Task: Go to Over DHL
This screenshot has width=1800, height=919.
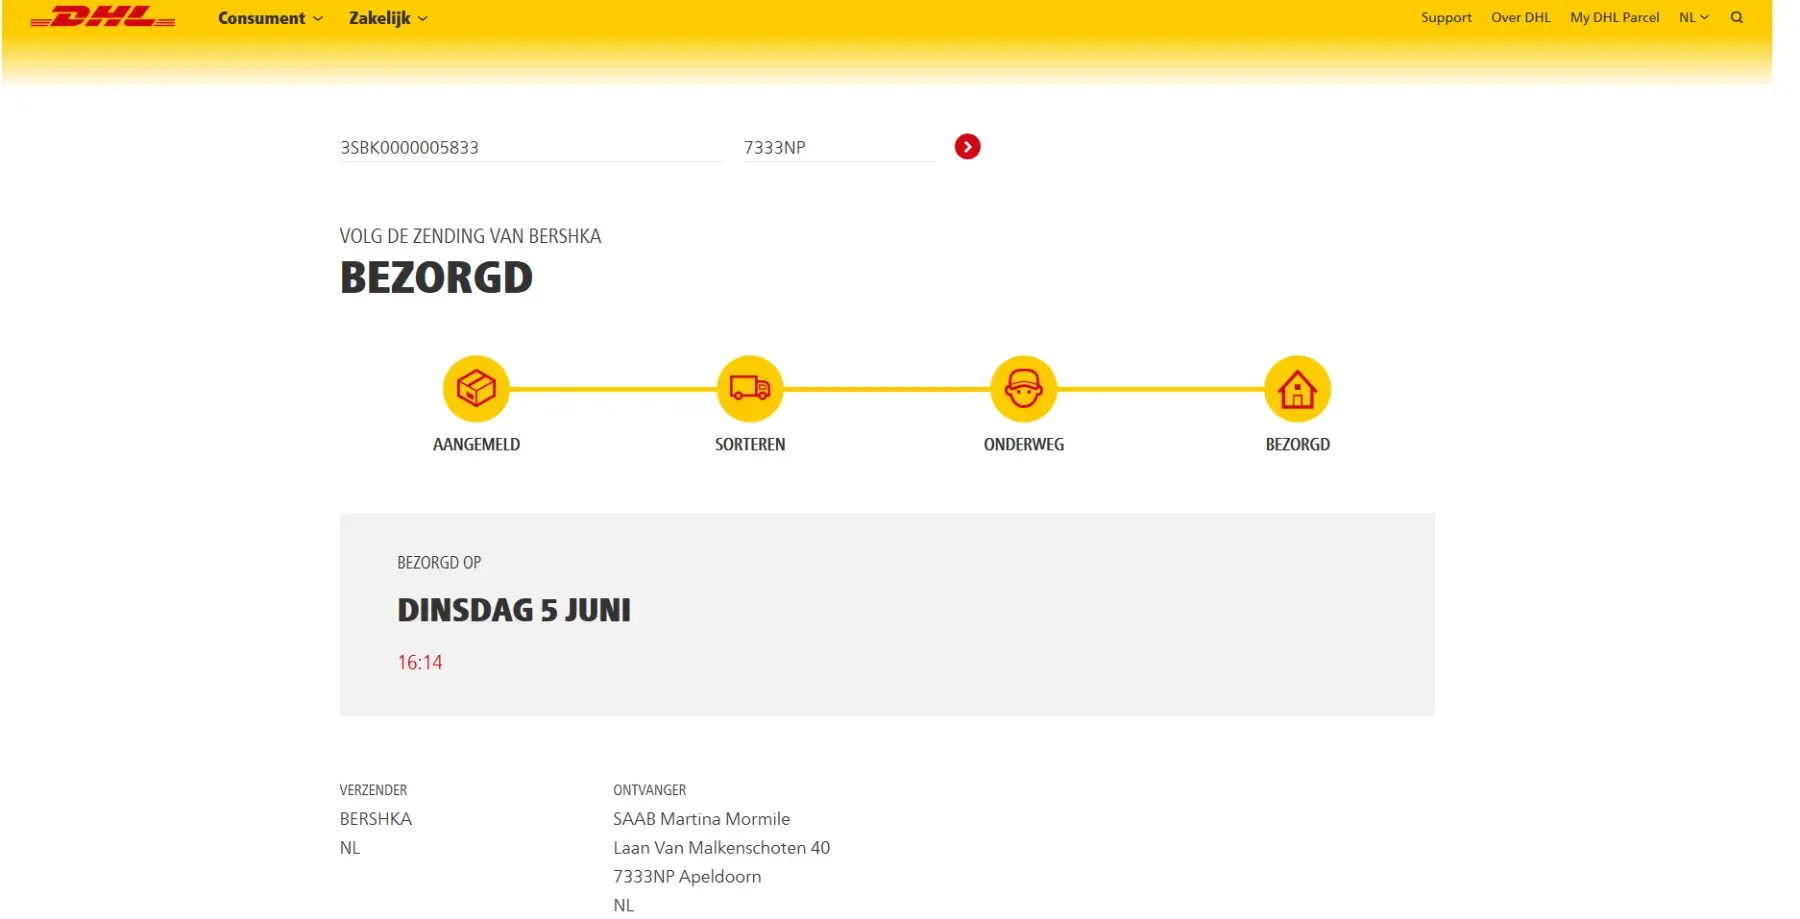Action: pyautogui.click(x=1520, y=17)
